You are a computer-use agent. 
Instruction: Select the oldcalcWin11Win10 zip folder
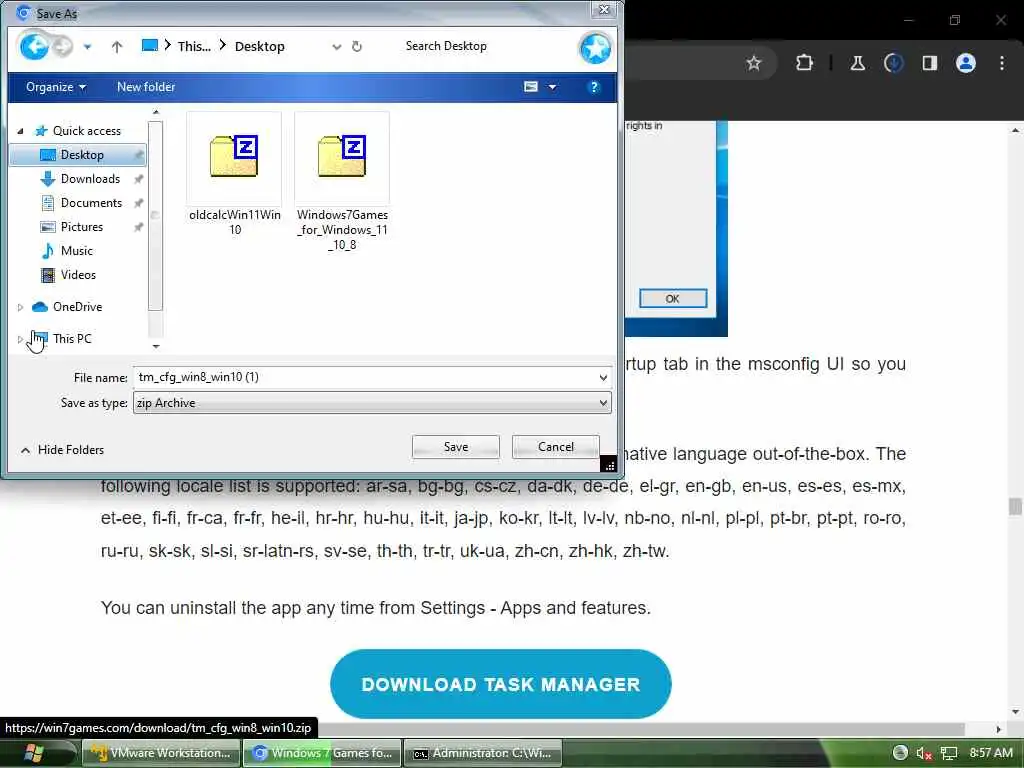pos(234,174)
